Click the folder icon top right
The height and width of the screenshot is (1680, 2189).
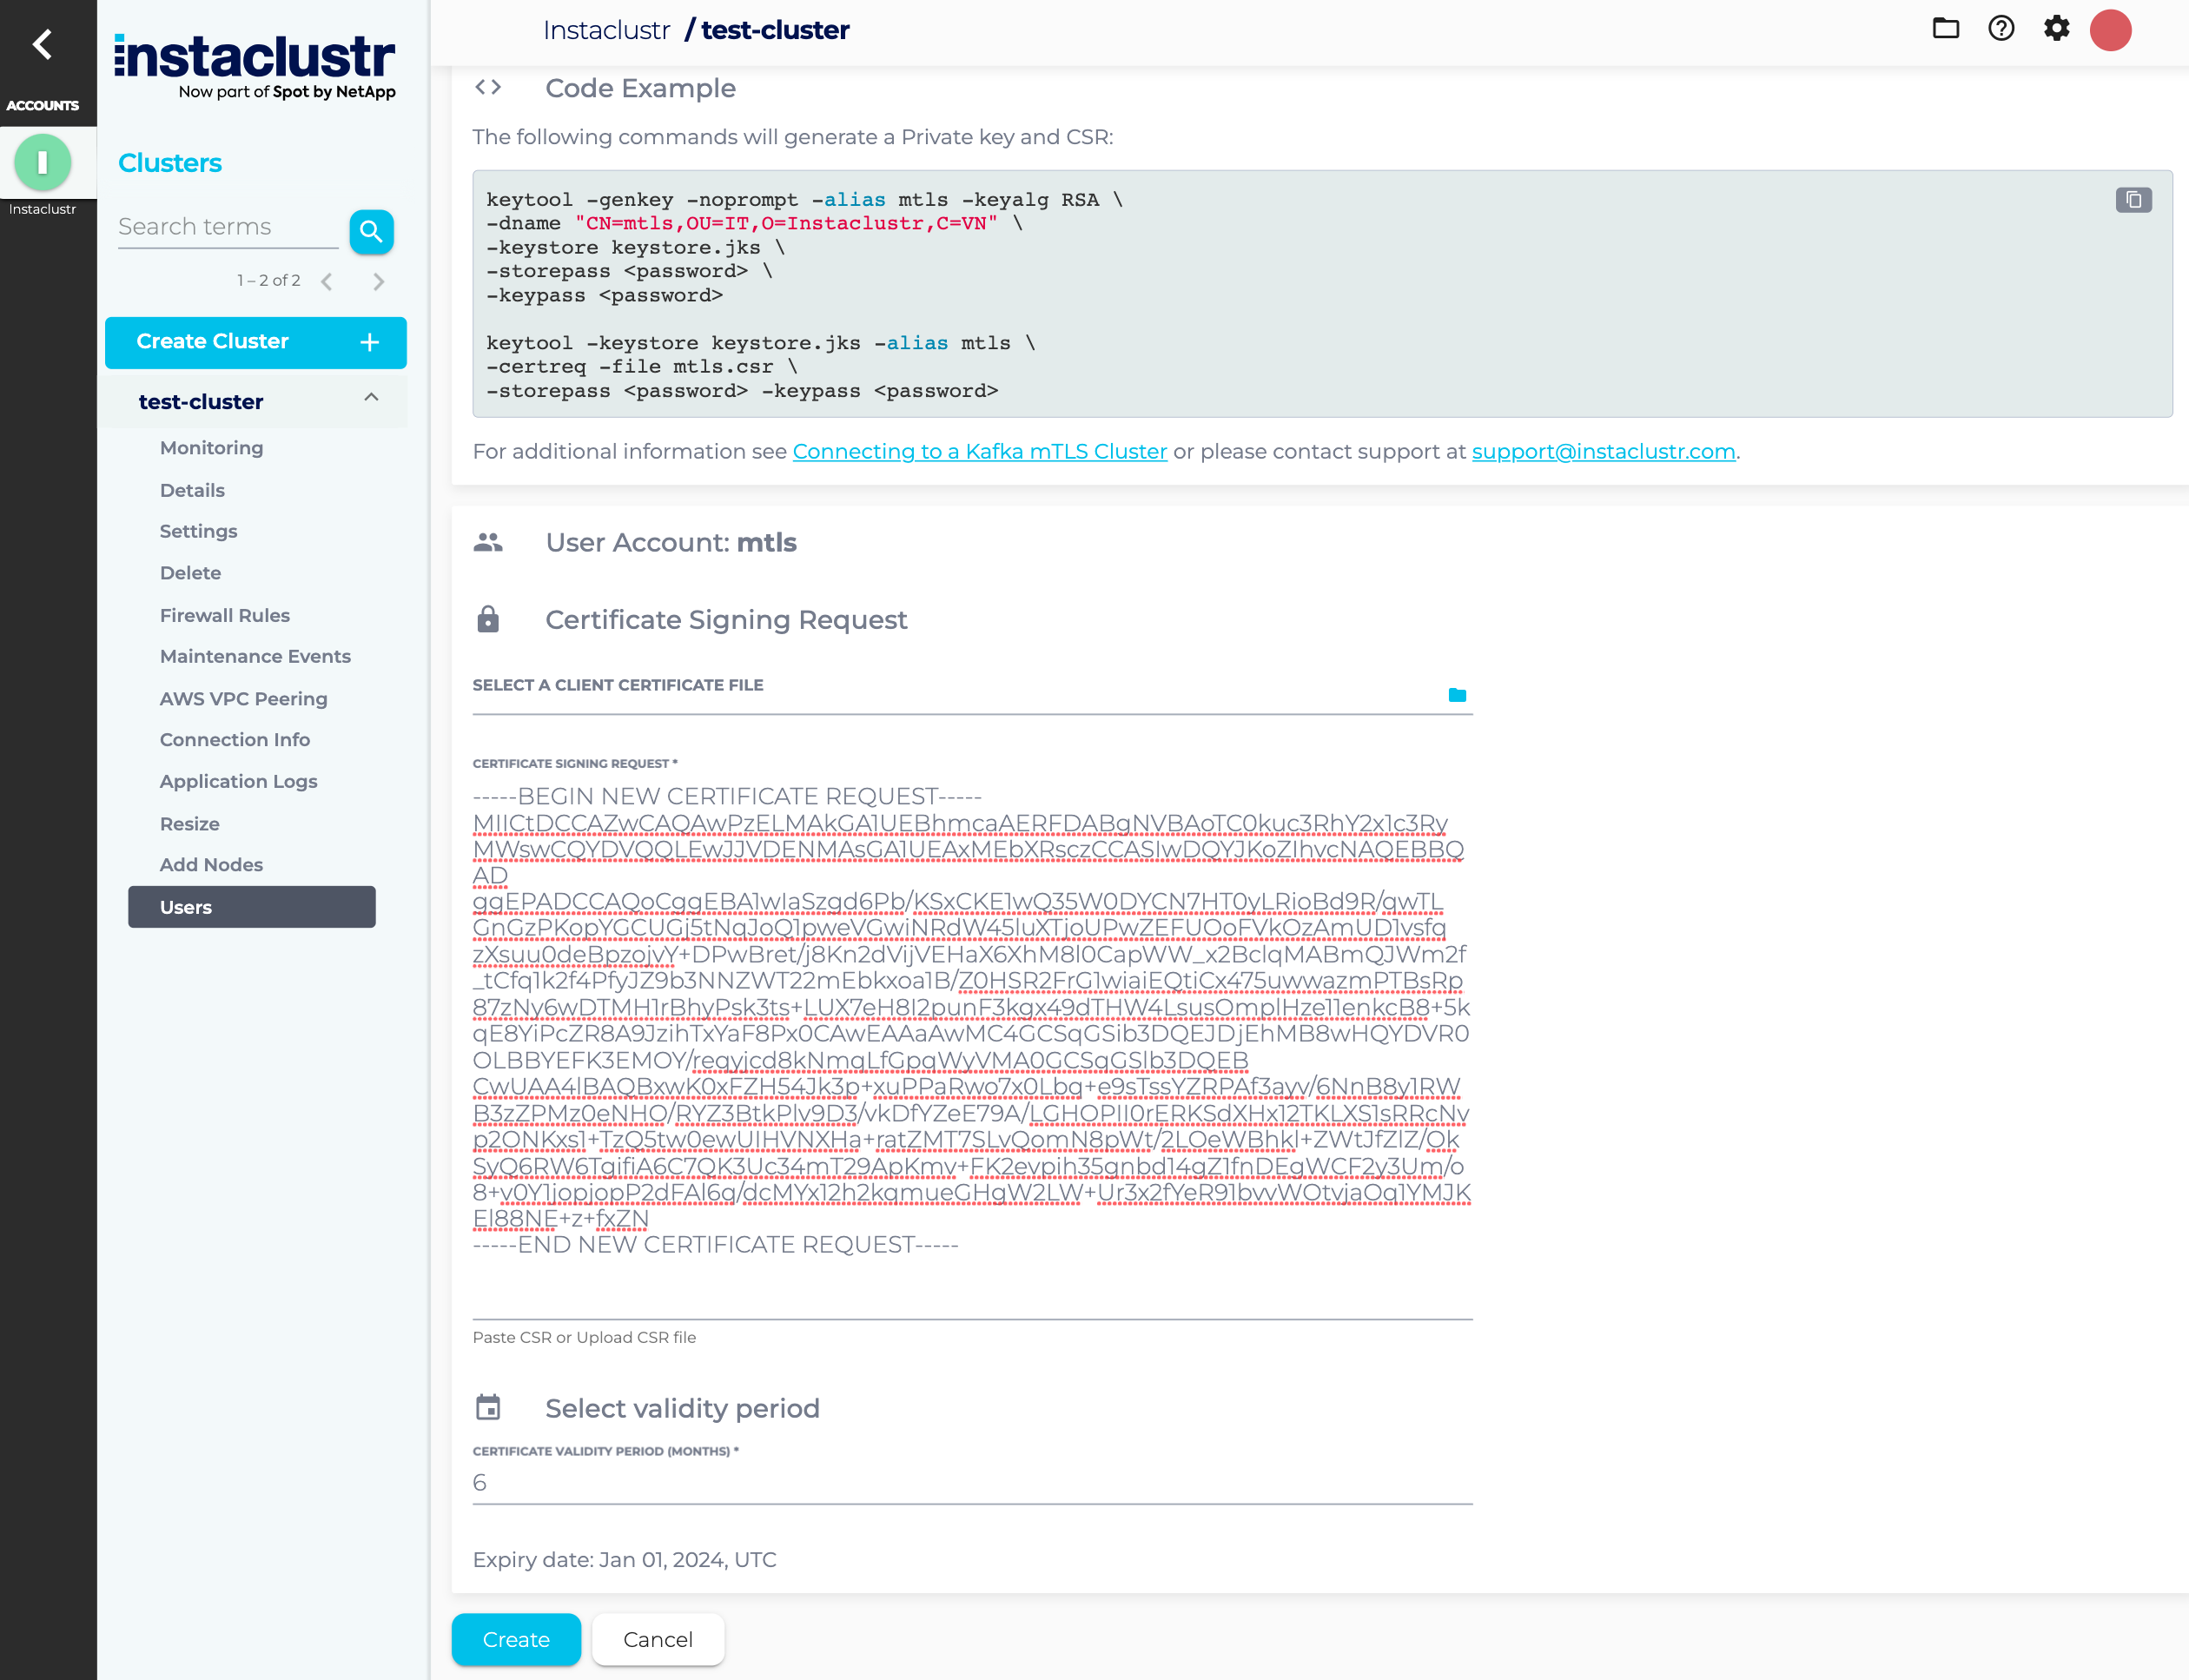pyautogui.click(x=1948, y=30)
